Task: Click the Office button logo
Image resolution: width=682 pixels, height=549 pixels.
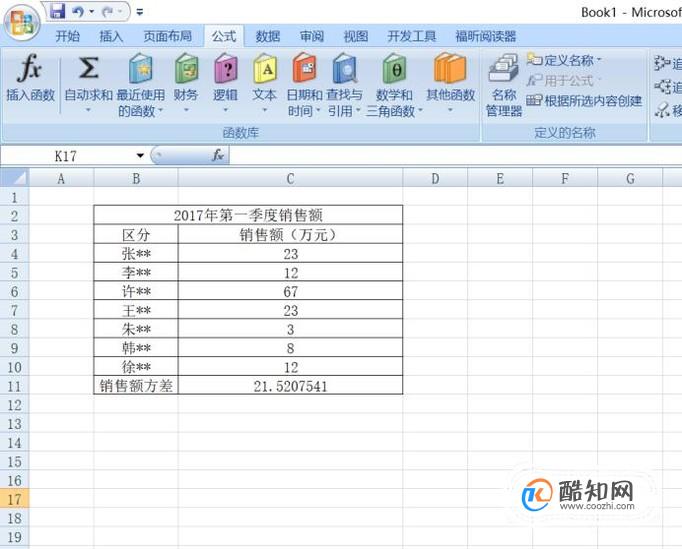Action: coord(22,23)
